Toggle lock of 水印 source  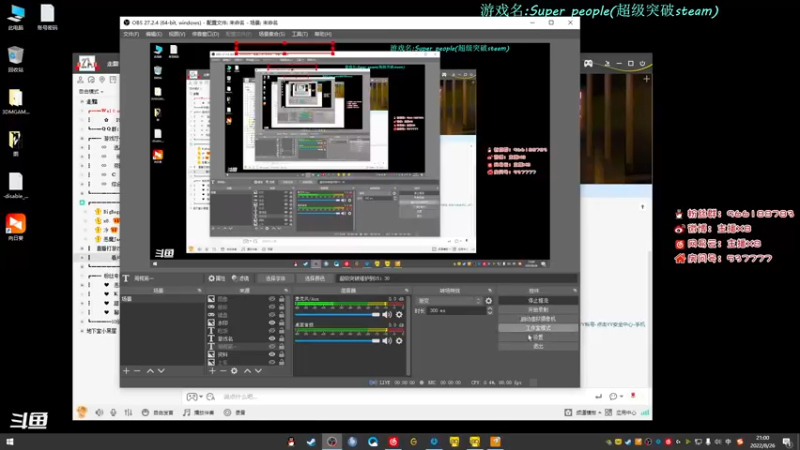[282, 323]
